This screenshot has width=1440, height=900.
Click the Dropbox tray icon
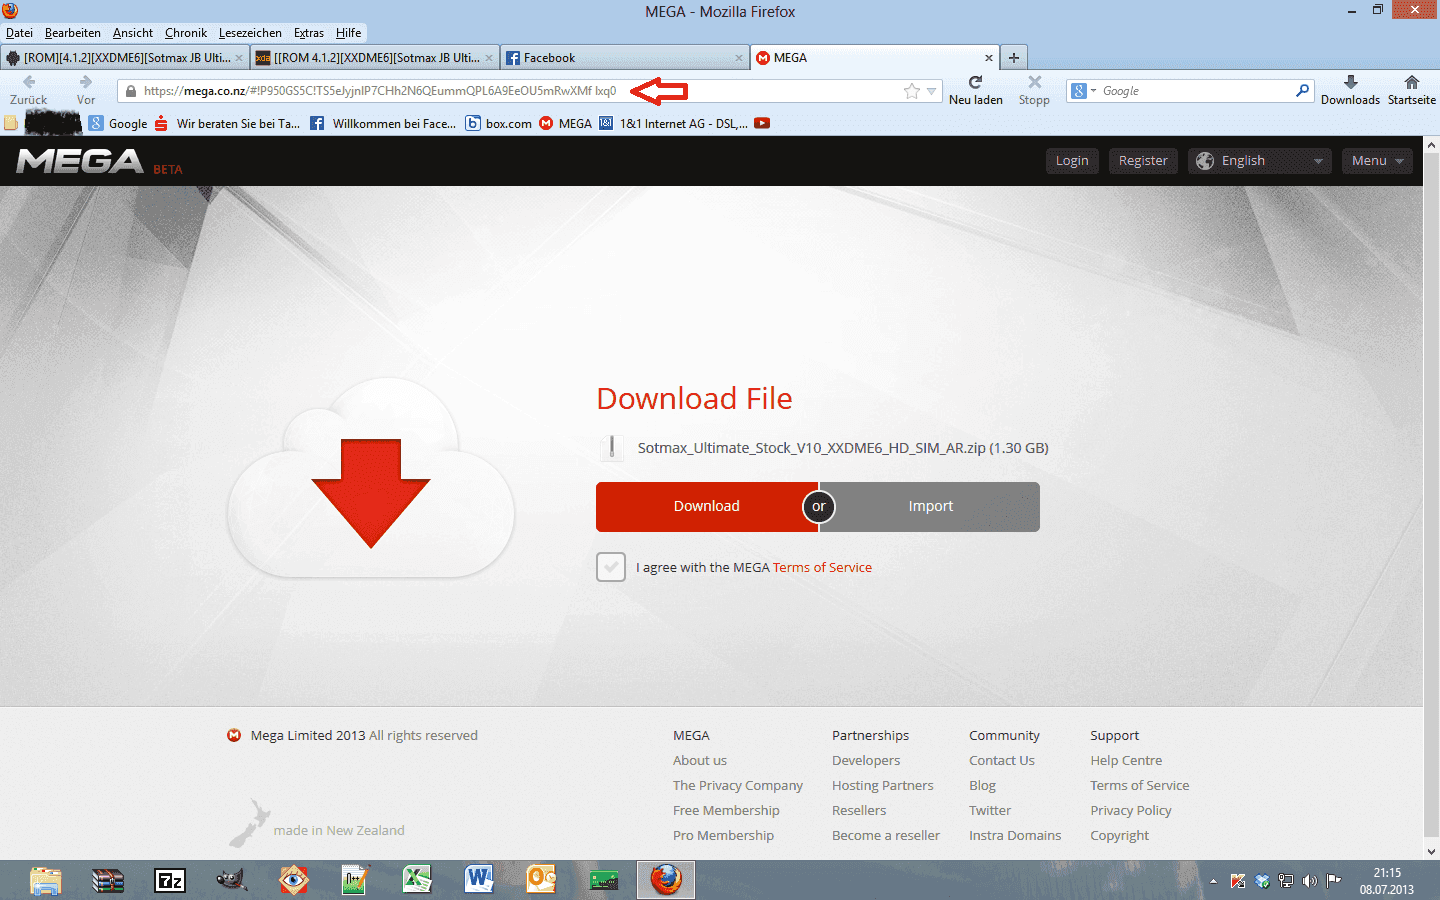click(1262, 881)
